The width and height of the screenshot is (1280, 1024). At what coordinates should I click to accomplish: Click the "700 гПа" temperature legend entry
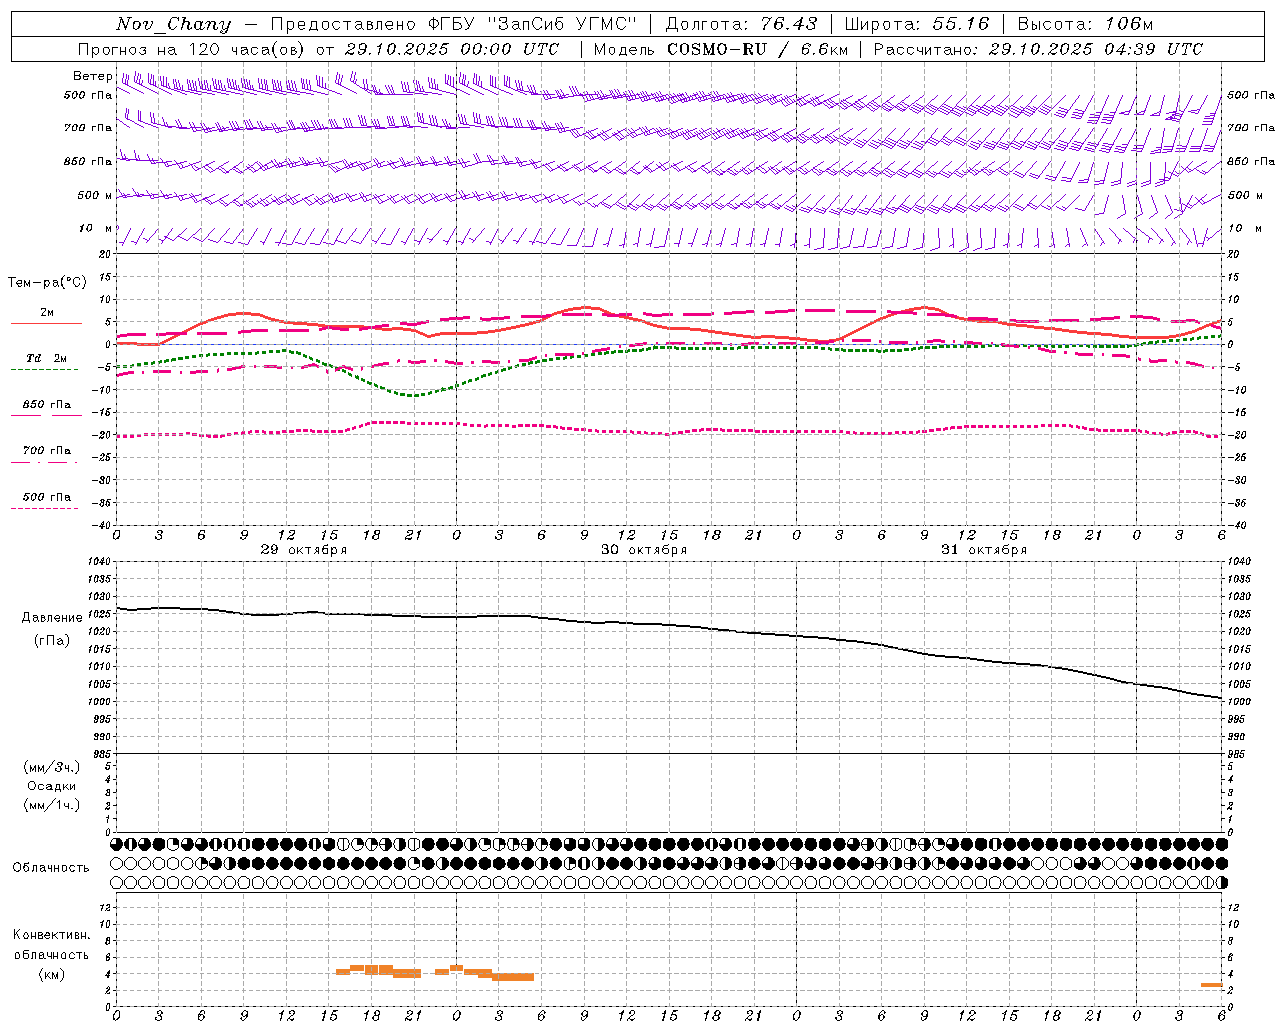(47, 451)
